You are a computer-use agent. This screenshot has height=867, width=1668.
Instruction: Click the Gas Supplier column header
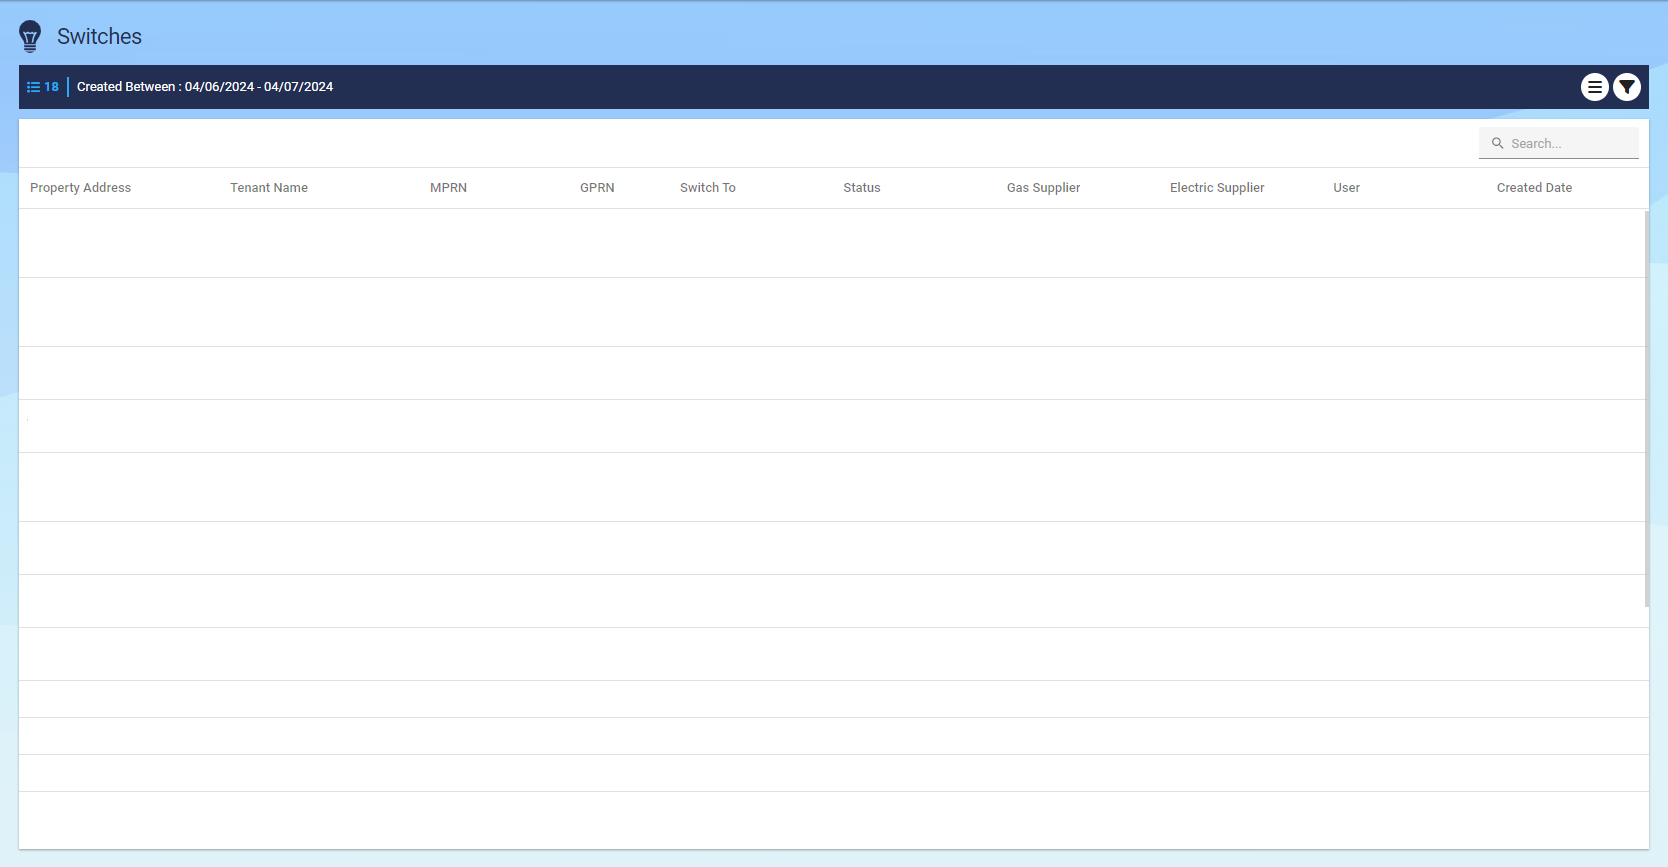point(1043,188)
